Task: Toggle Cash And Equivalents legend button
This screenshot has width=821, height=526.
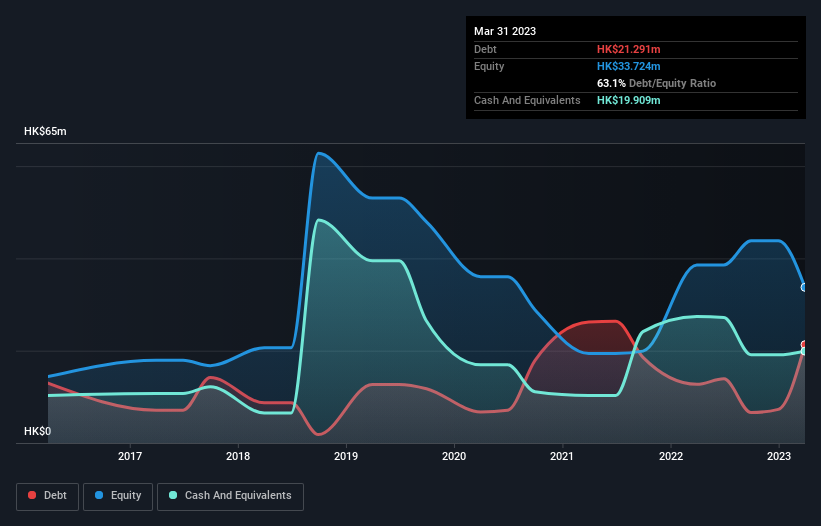Action: pyautogui.click(x=230, y=496)
